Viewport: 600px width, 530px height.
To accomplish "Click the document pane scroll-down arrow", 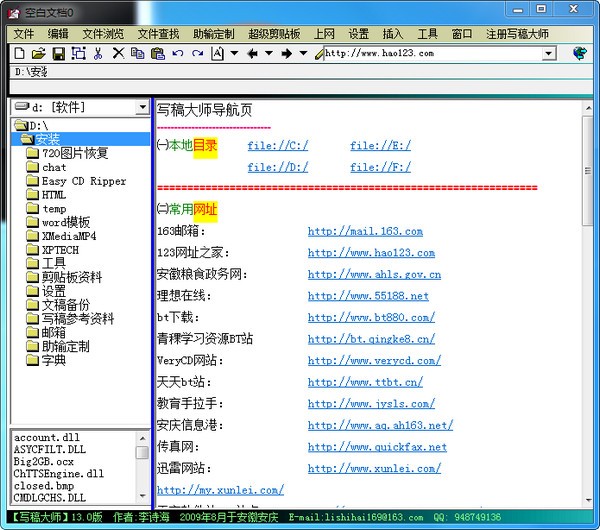I will tap(588, 501).
